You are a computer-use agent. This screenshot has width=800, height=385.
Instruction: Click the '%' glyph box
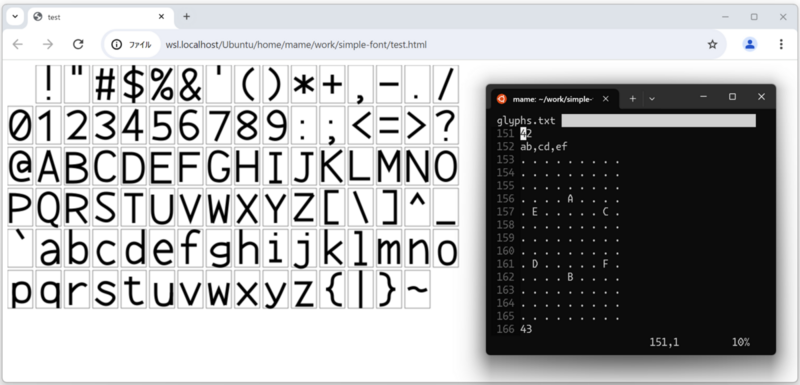[162, 84]
